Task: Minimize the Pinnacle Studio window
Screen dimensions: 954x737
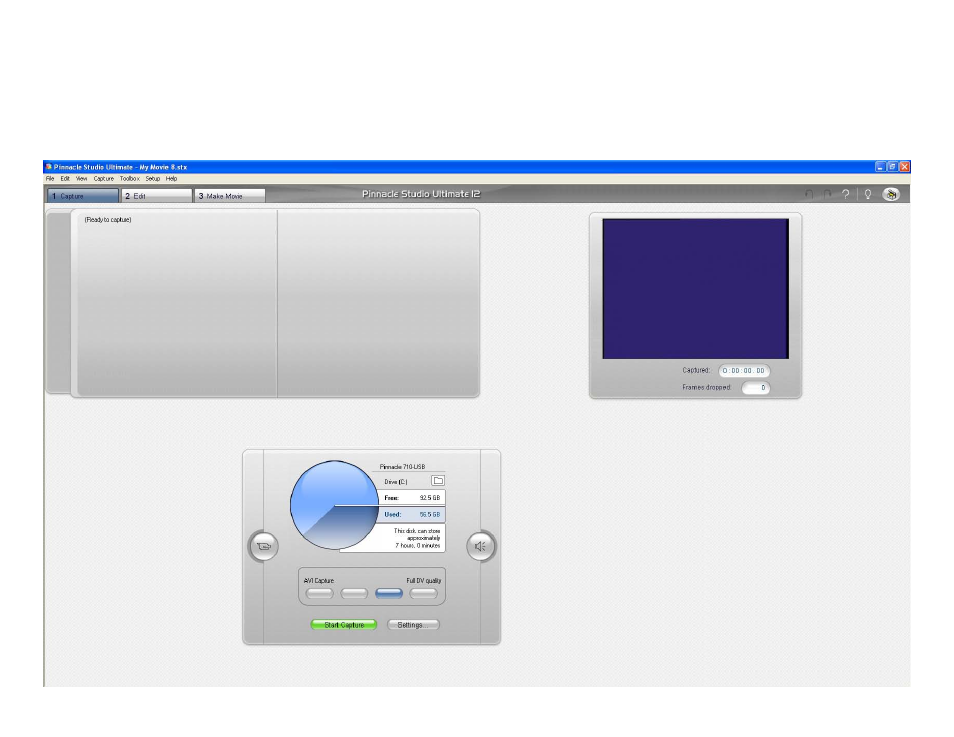Action: tap(880, 167)
